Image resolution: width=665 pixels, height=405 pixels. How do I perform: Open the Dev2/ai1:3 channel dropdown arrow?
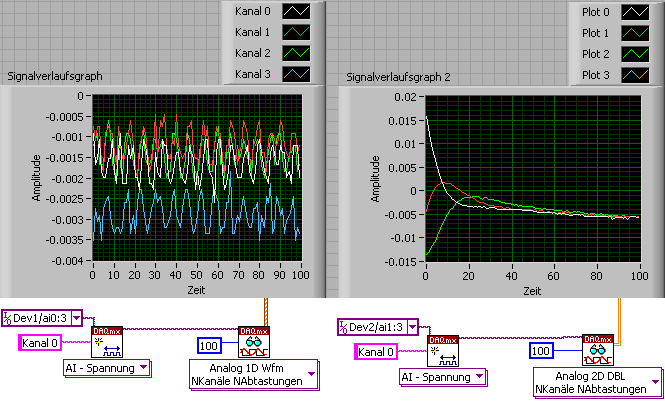point(412,327)
